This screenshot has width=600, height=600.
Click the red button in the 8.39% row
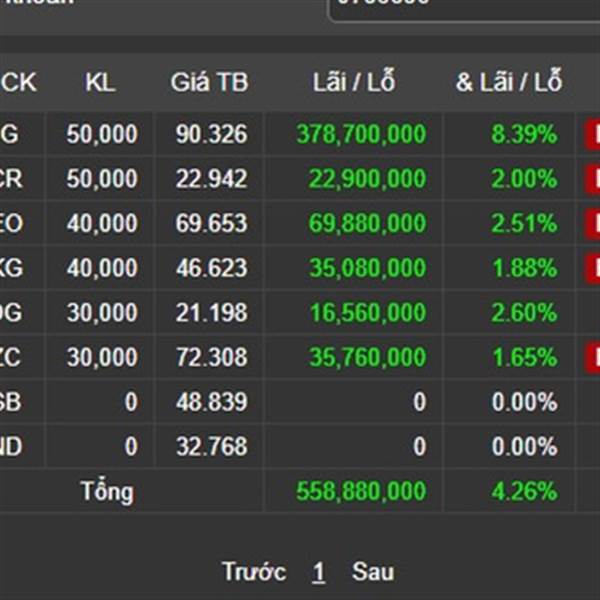pos(592,134)
